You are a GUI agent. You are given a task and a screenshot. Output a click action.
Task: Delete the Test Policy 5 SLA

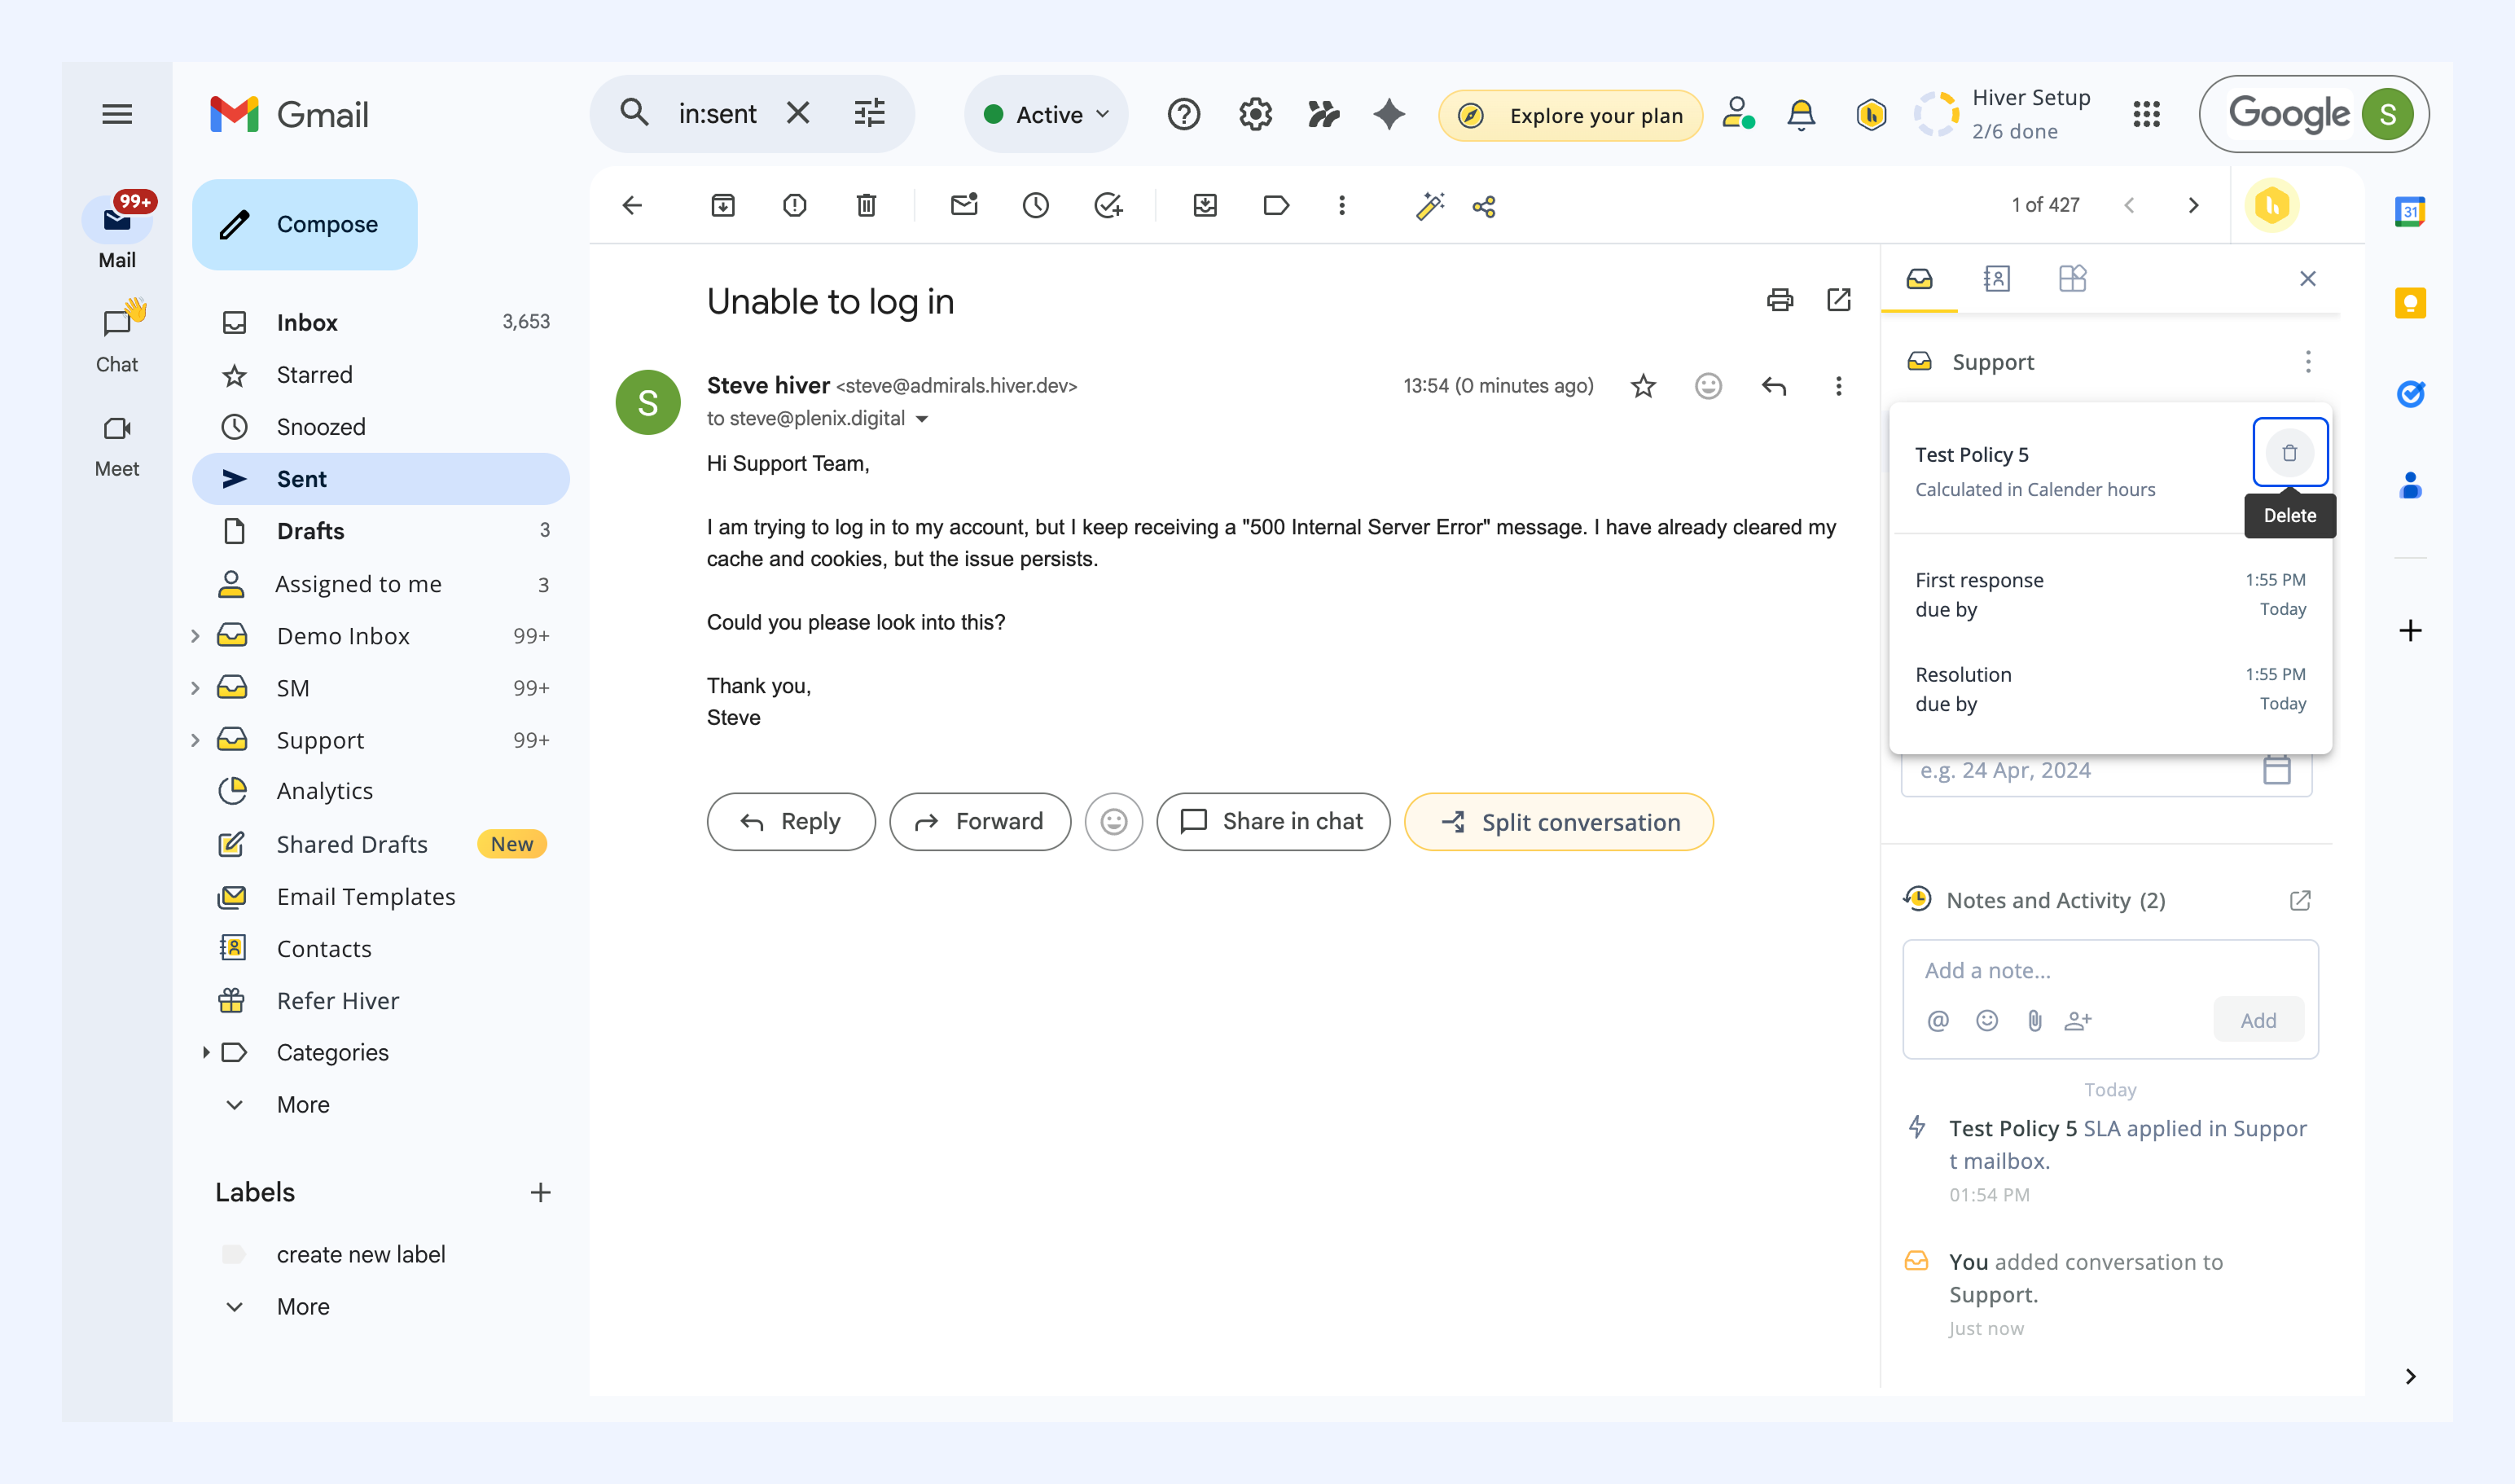tap(2290, 453)
